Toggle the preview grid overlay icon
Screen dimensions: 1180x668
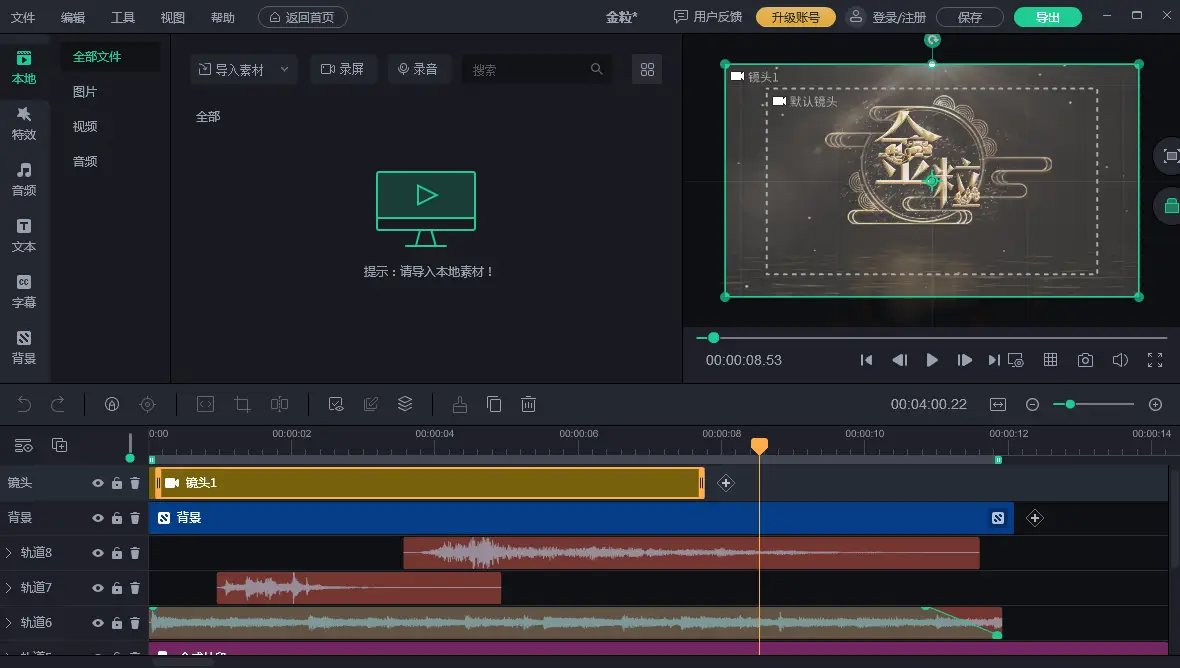pyautogui.click(x=1051, y=360)
